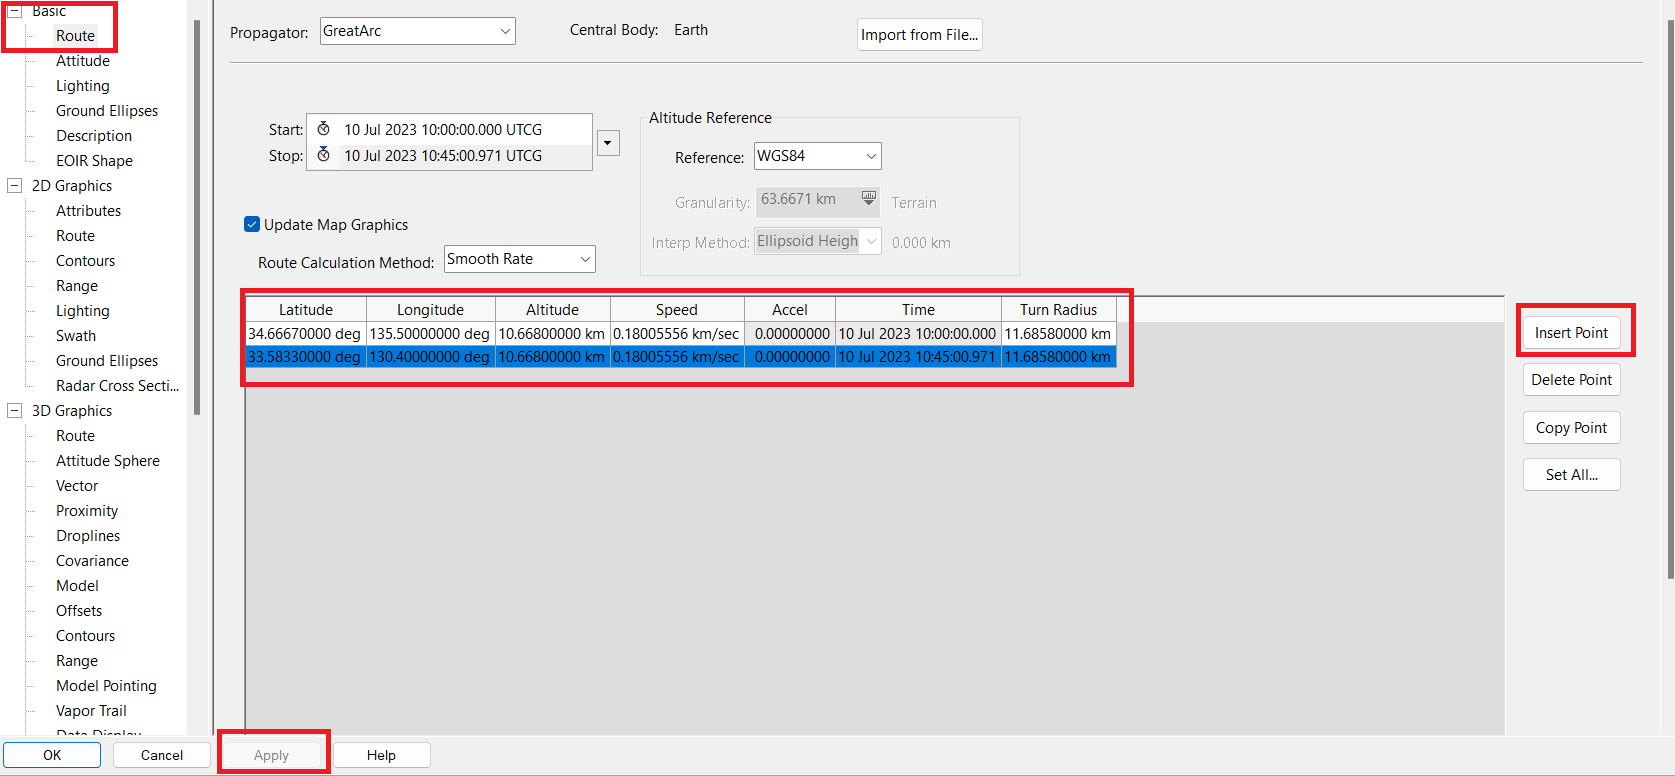
Task: Click the Start time field
Action: tap(449, 129)
